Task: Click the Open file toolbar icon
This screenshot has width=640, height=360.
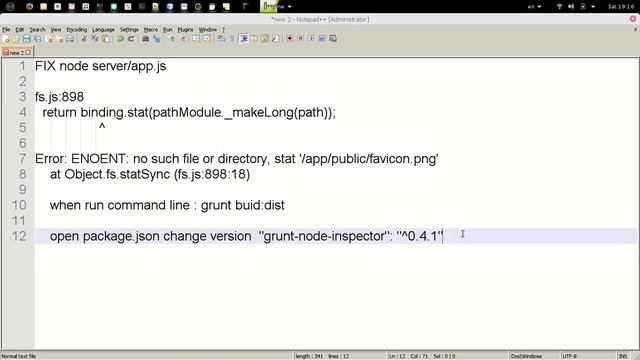Action: coord(16,39)
